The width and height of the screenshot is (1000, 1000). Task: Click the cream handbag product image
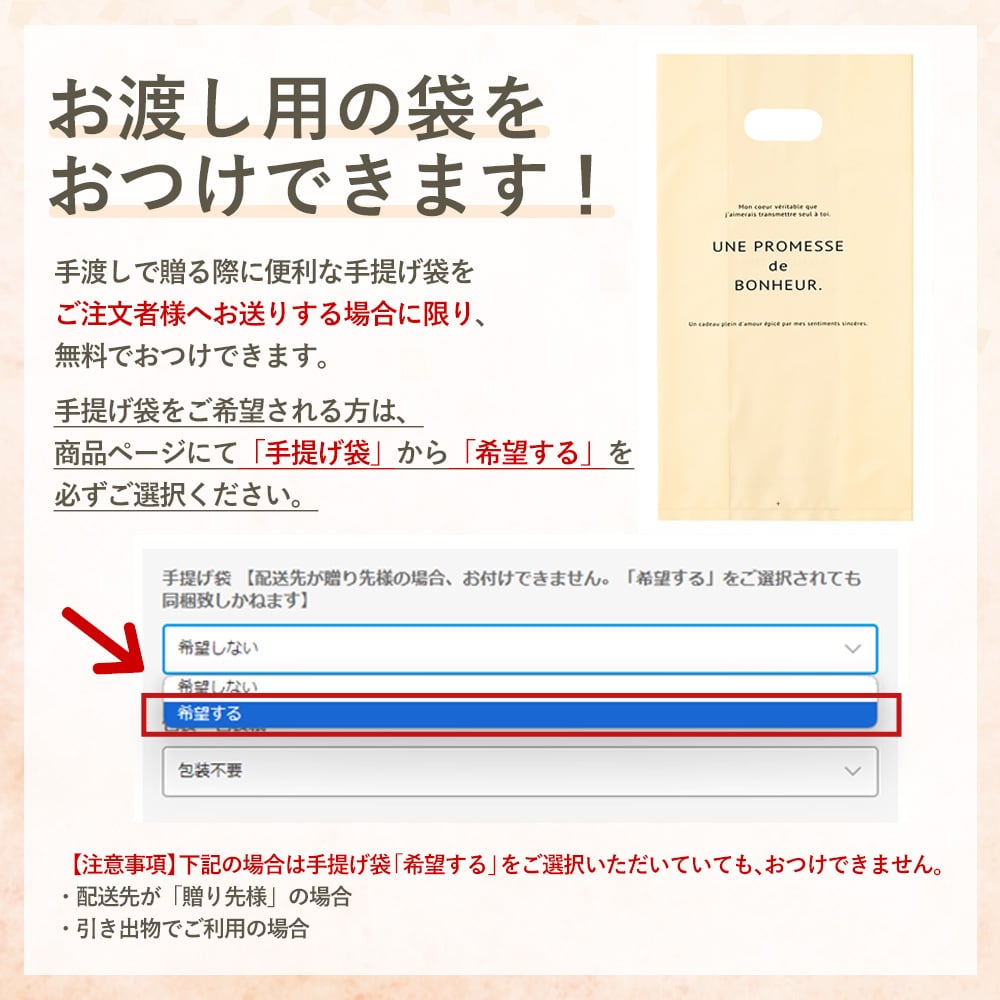pos(785,287)
